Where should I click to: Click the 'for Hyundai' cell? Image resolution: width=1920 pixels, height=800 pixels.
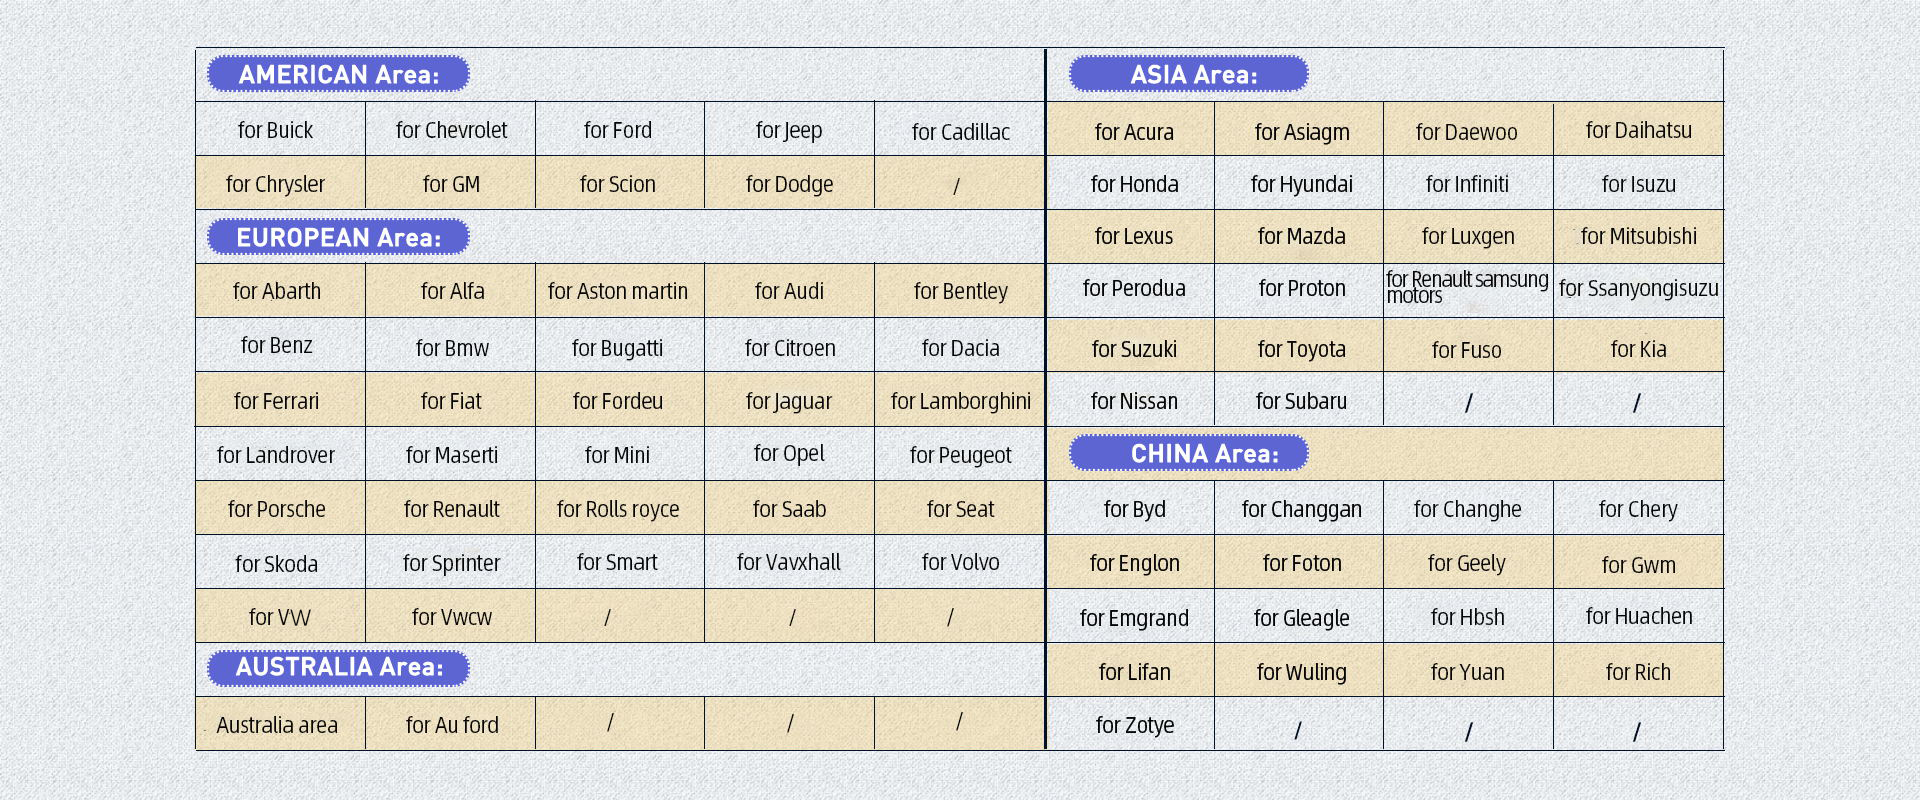point(1299,183)
